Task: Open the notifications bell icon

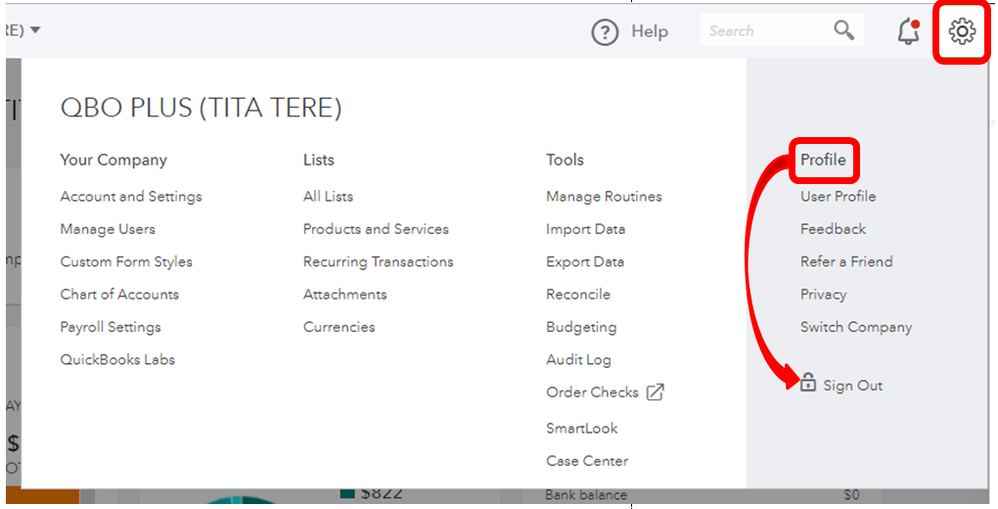Action: [x=908, y=32]
